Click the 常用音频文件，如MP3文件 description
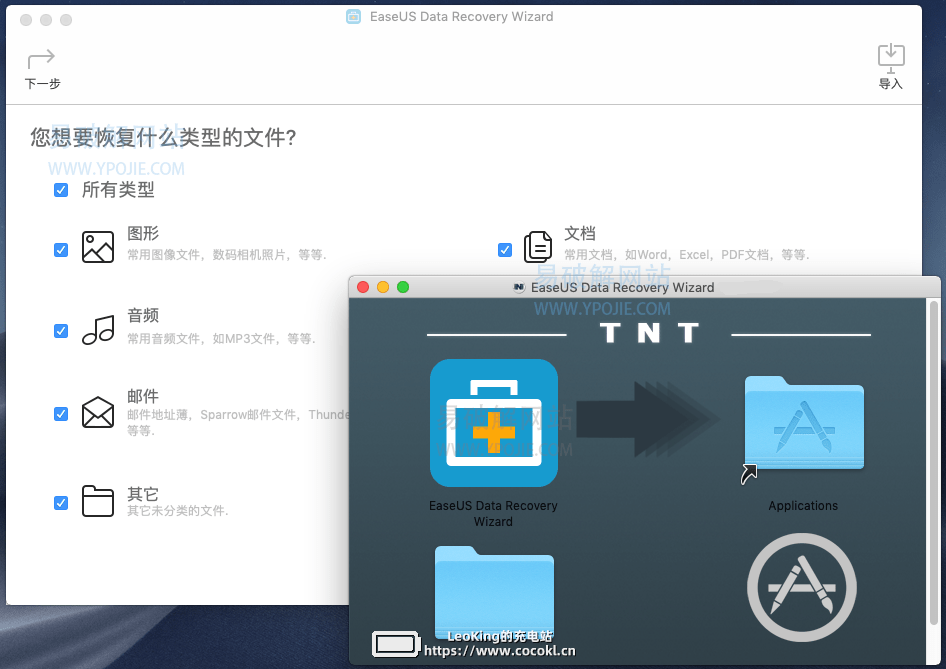 tap(221, 338)
